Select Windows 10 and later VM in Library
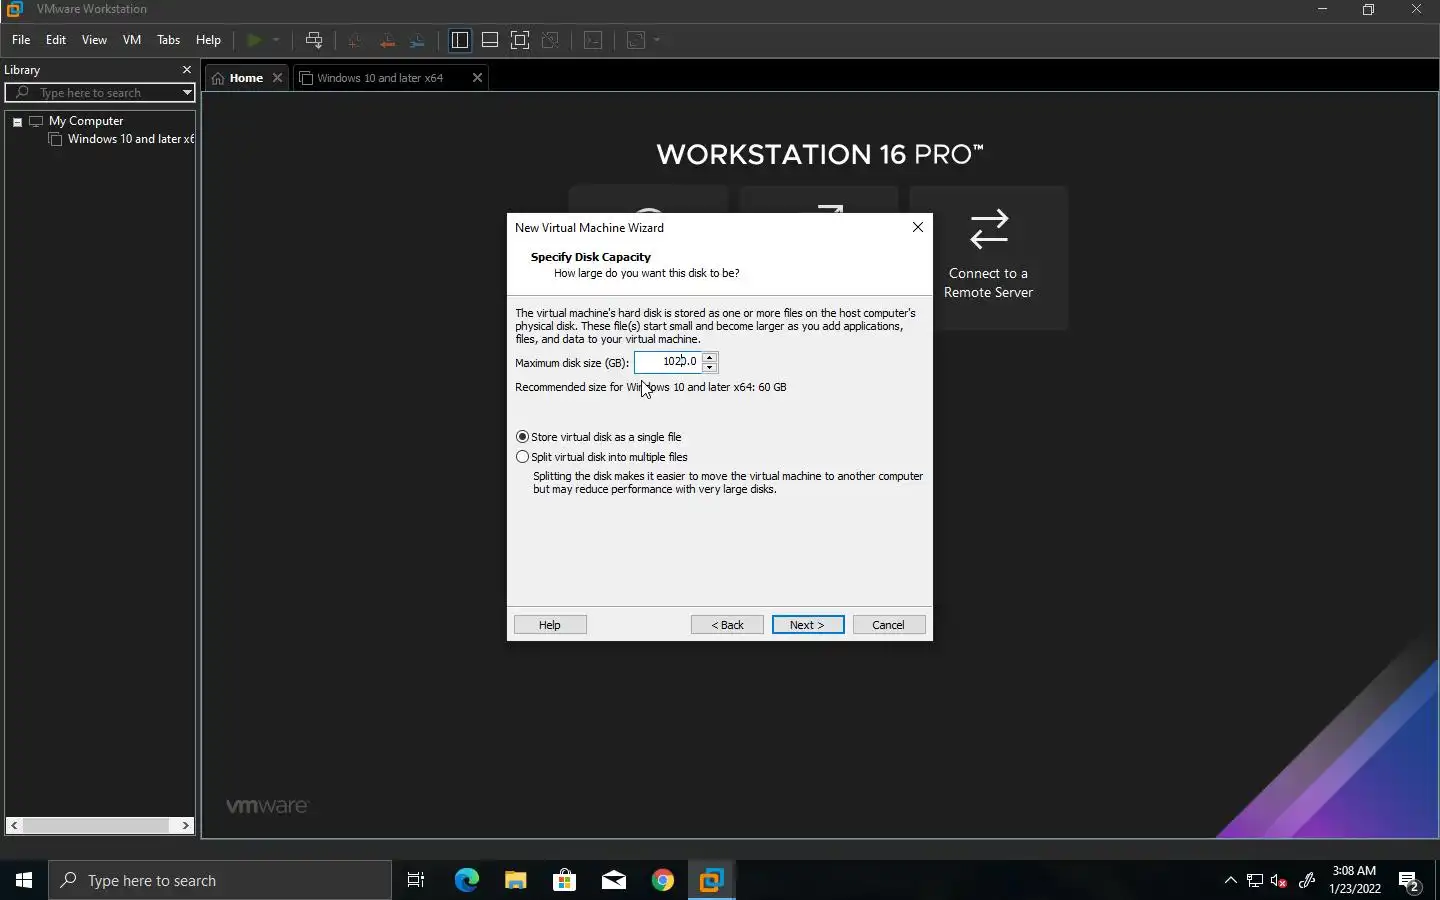This screenshot has width=1440, height=900. 130,139
